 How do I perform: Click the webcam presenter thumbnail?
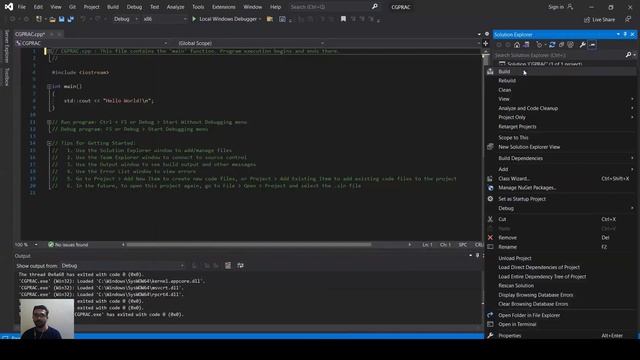(47, 319)
